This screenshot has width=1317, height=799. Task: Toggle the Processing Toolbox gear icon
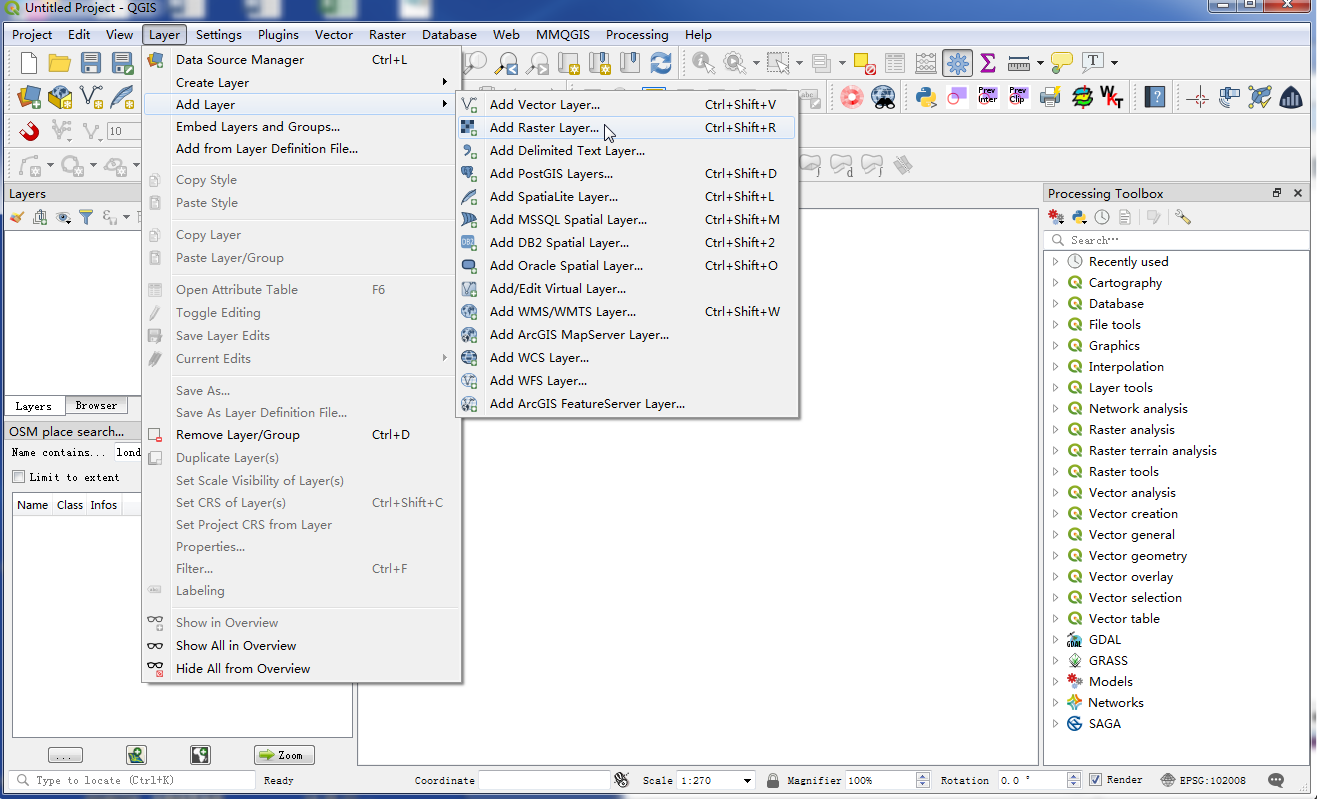(957, 63)
